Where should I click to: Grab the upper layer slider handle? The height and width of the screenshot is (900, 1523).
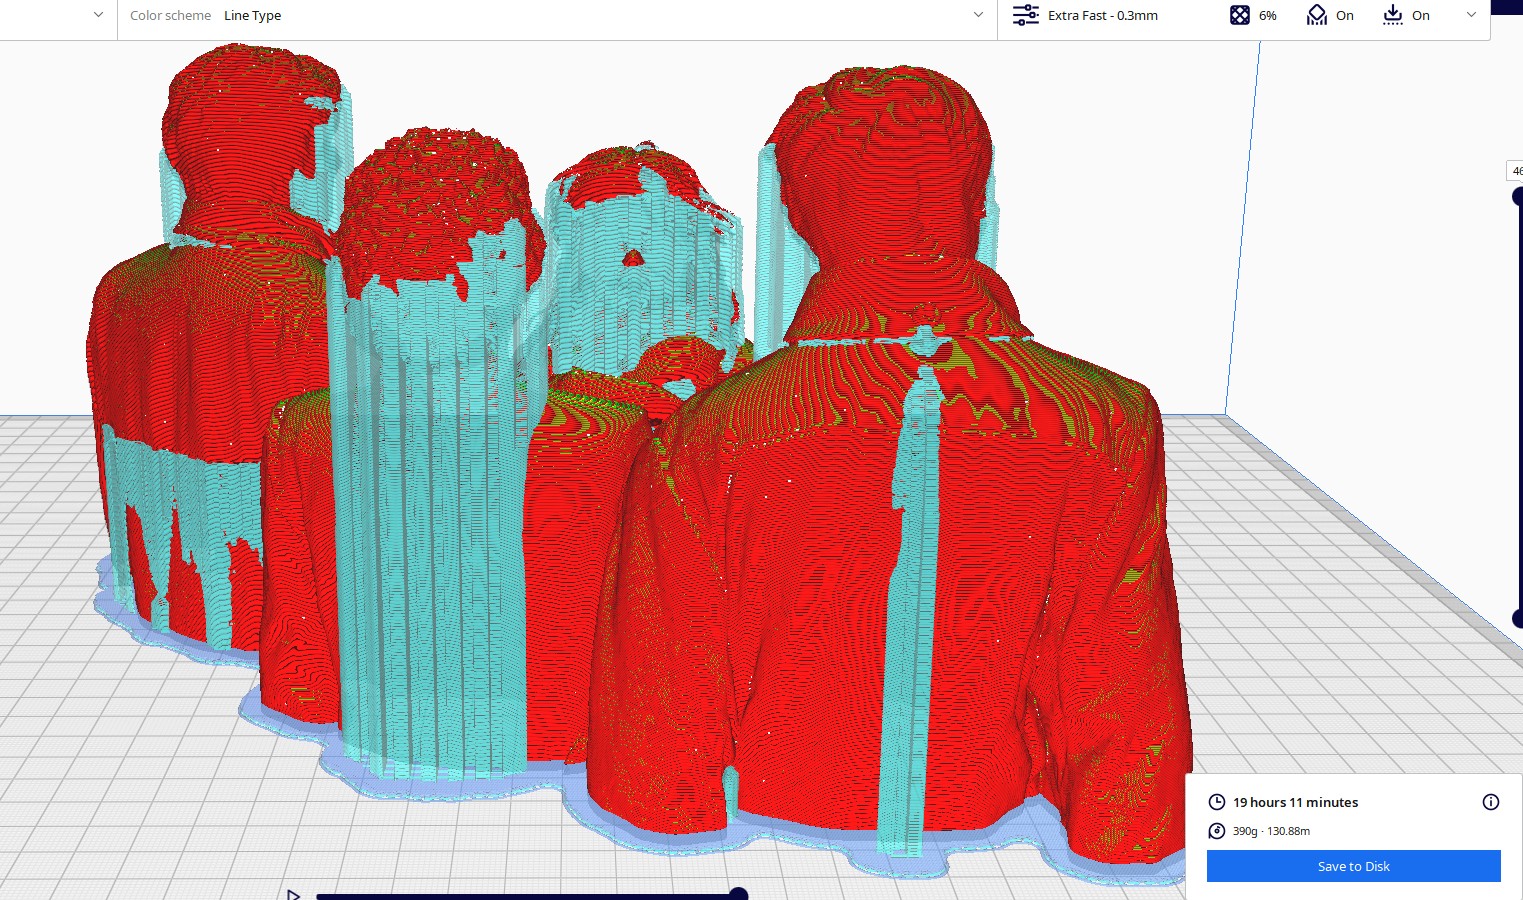[x=1517, y=197]
